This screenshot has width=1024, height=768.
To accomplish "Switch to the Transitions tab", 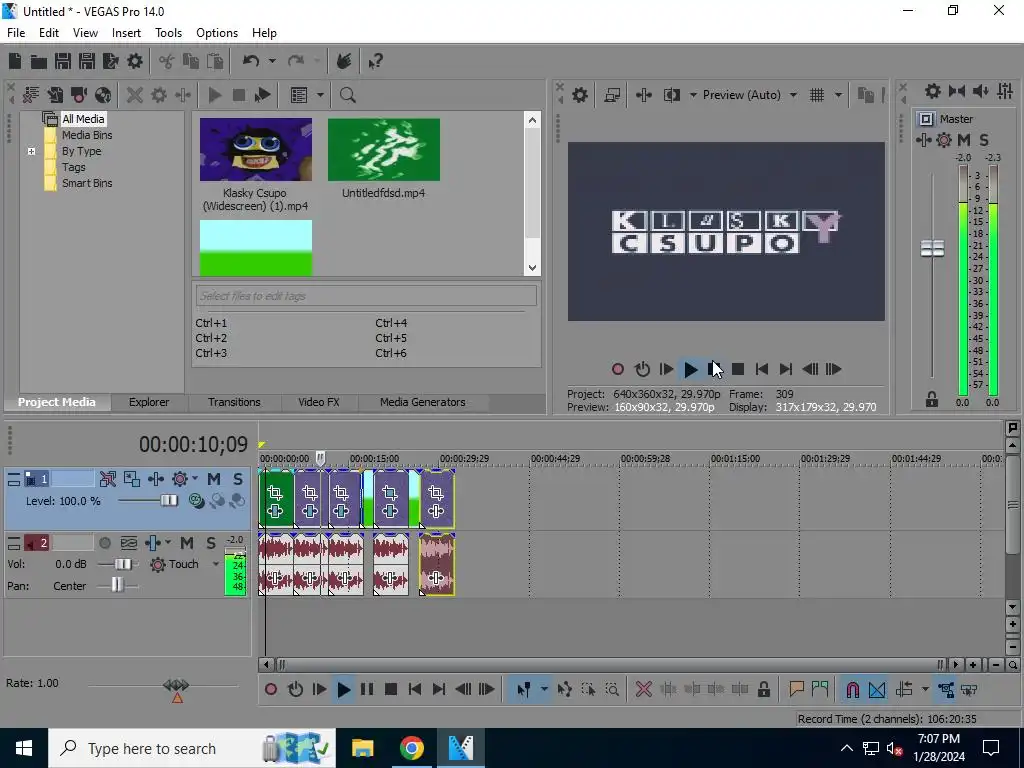I will (234, 402).
